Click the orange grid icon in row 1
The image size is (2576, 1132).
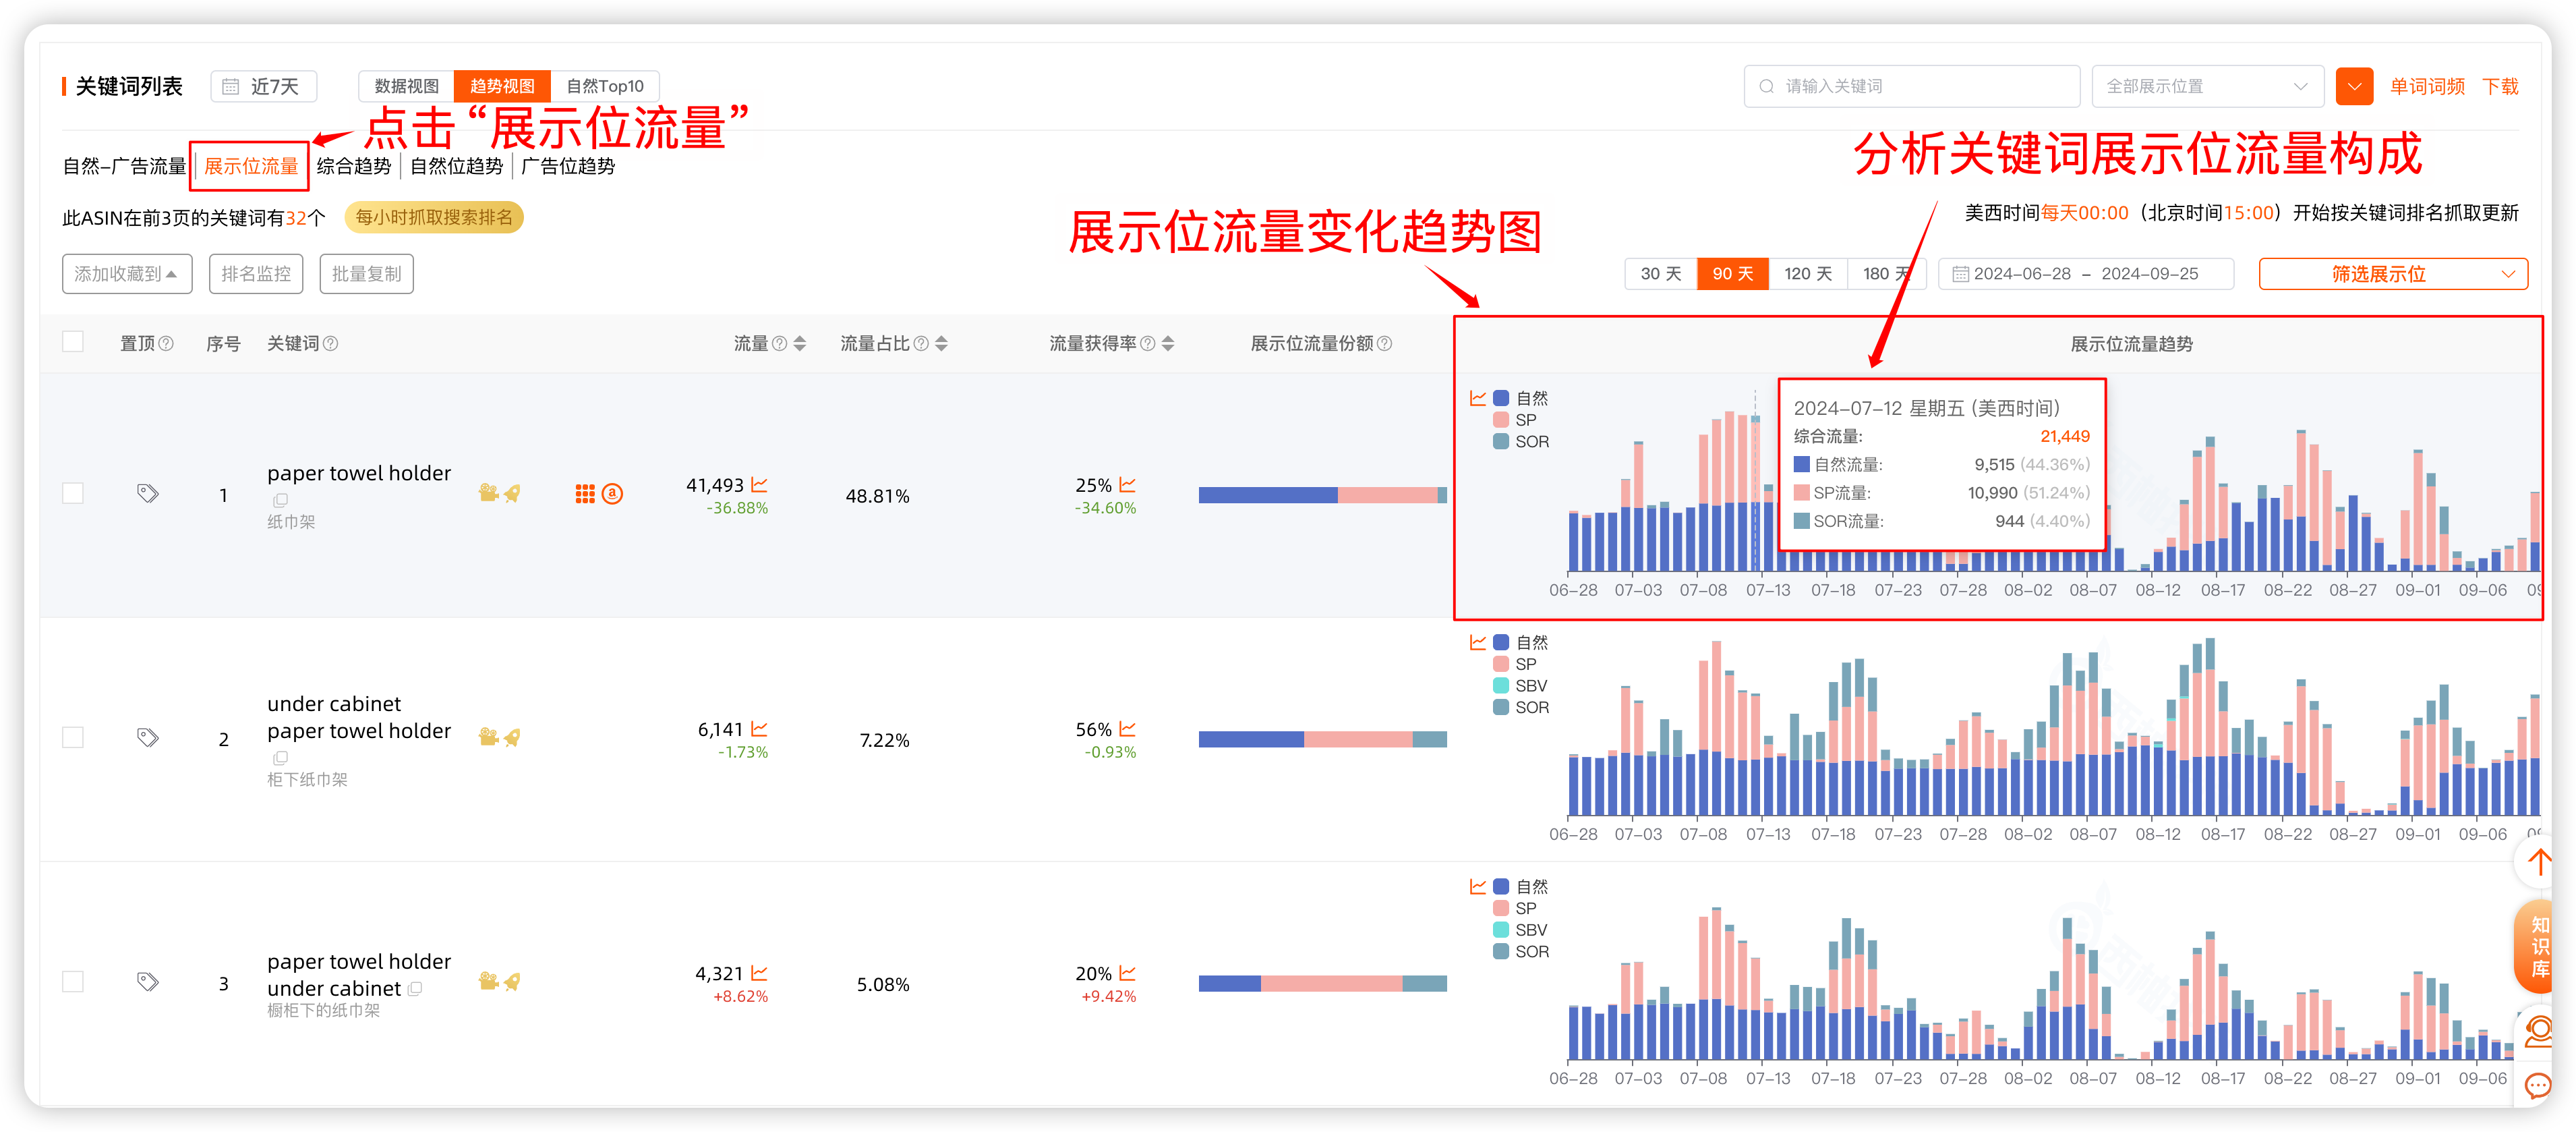pyautogui.click(x=585, y=493)
